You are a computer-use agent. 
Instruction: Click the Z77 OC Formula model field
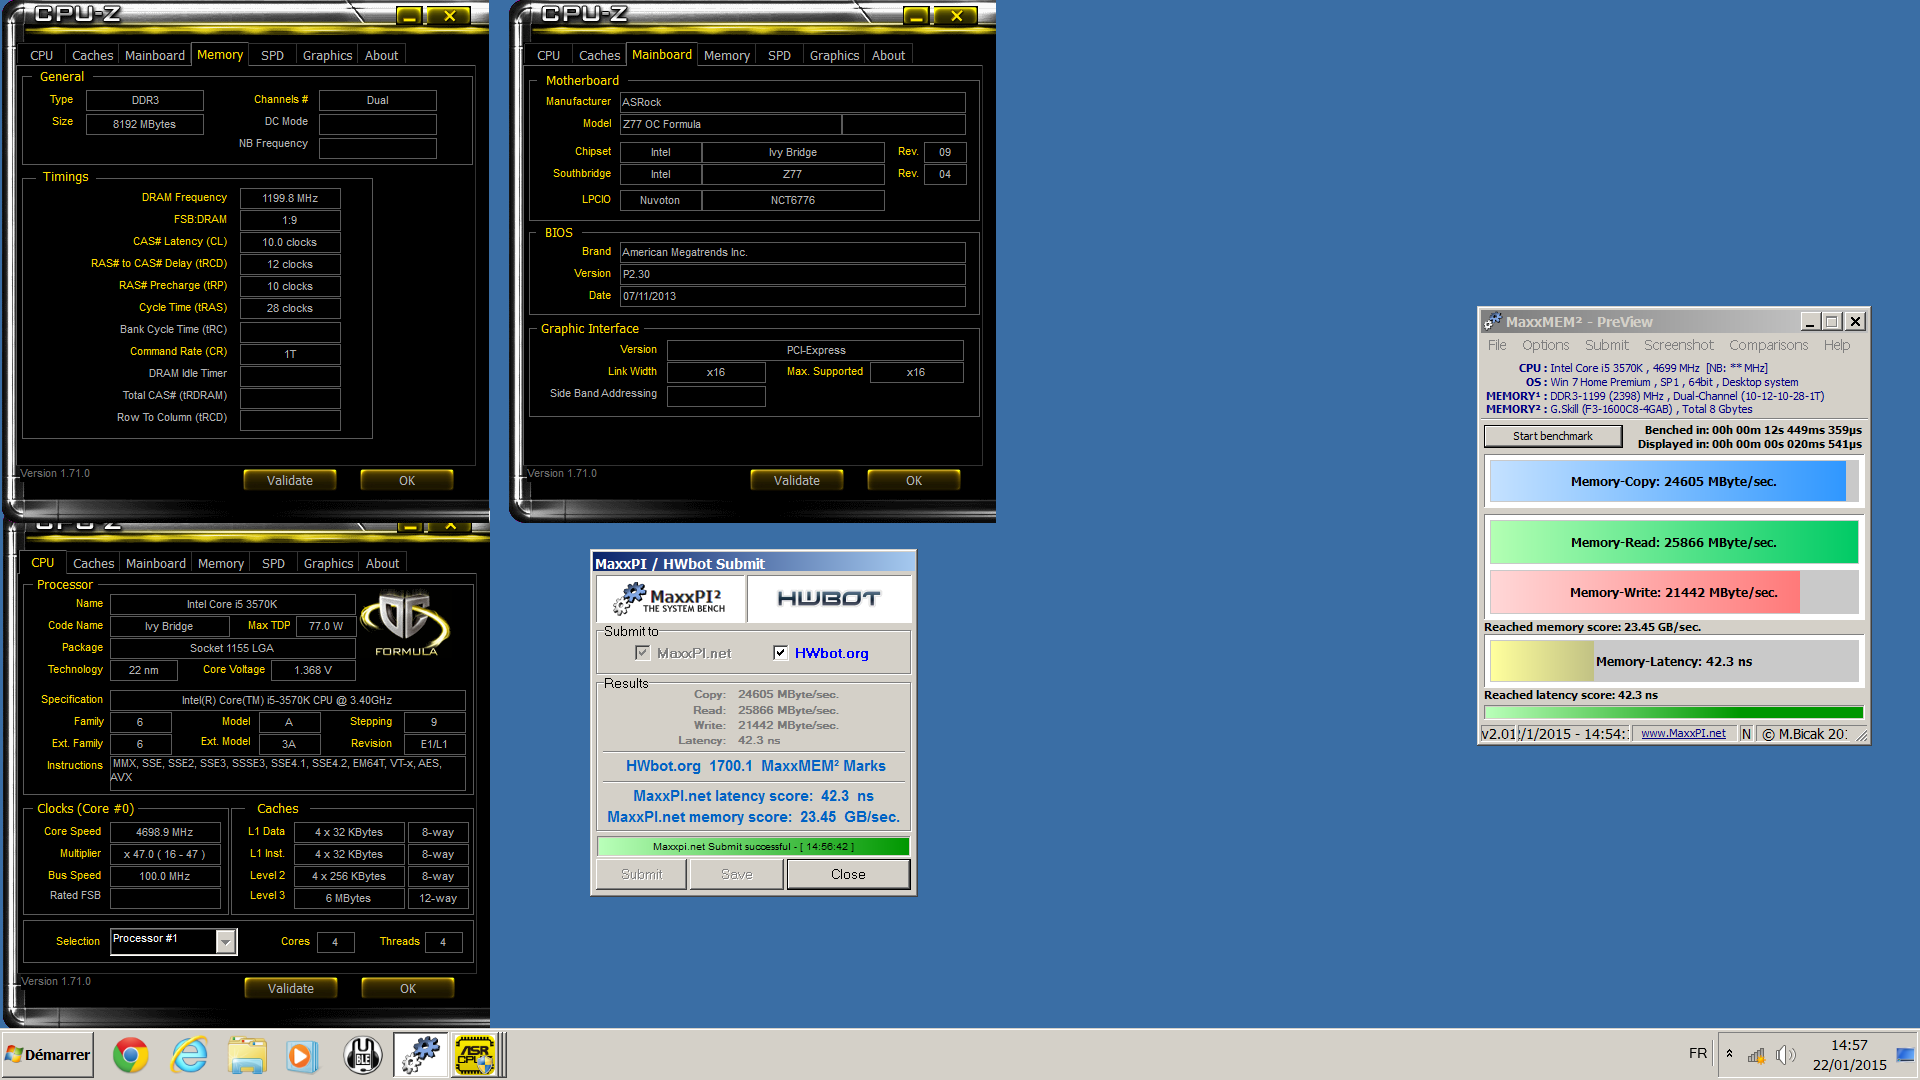(730, 124)
